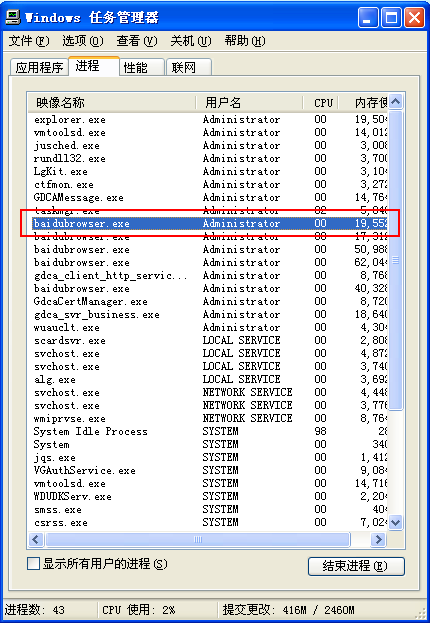This screenshot has height=623, width=430.
Task: Select the jqs.exe process
Action: click(208, 457)
